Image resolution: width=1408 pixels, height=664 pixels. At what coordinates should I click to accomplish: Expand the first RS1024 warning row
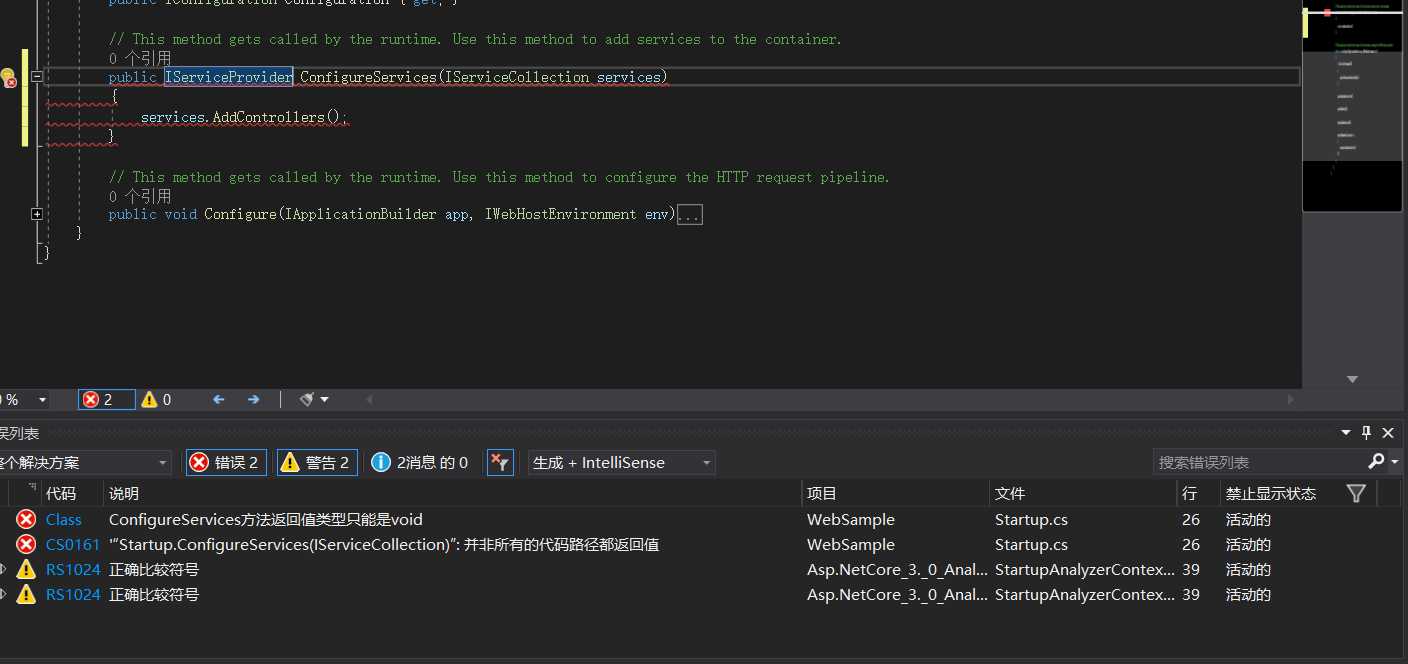(3, 569)
